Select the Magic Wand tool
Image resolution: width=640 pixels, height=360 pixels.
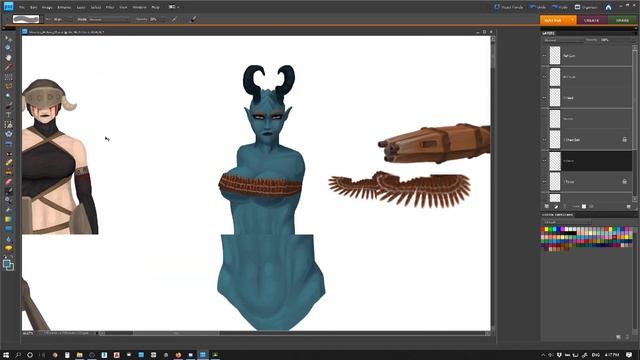click(x=8, y=96)
